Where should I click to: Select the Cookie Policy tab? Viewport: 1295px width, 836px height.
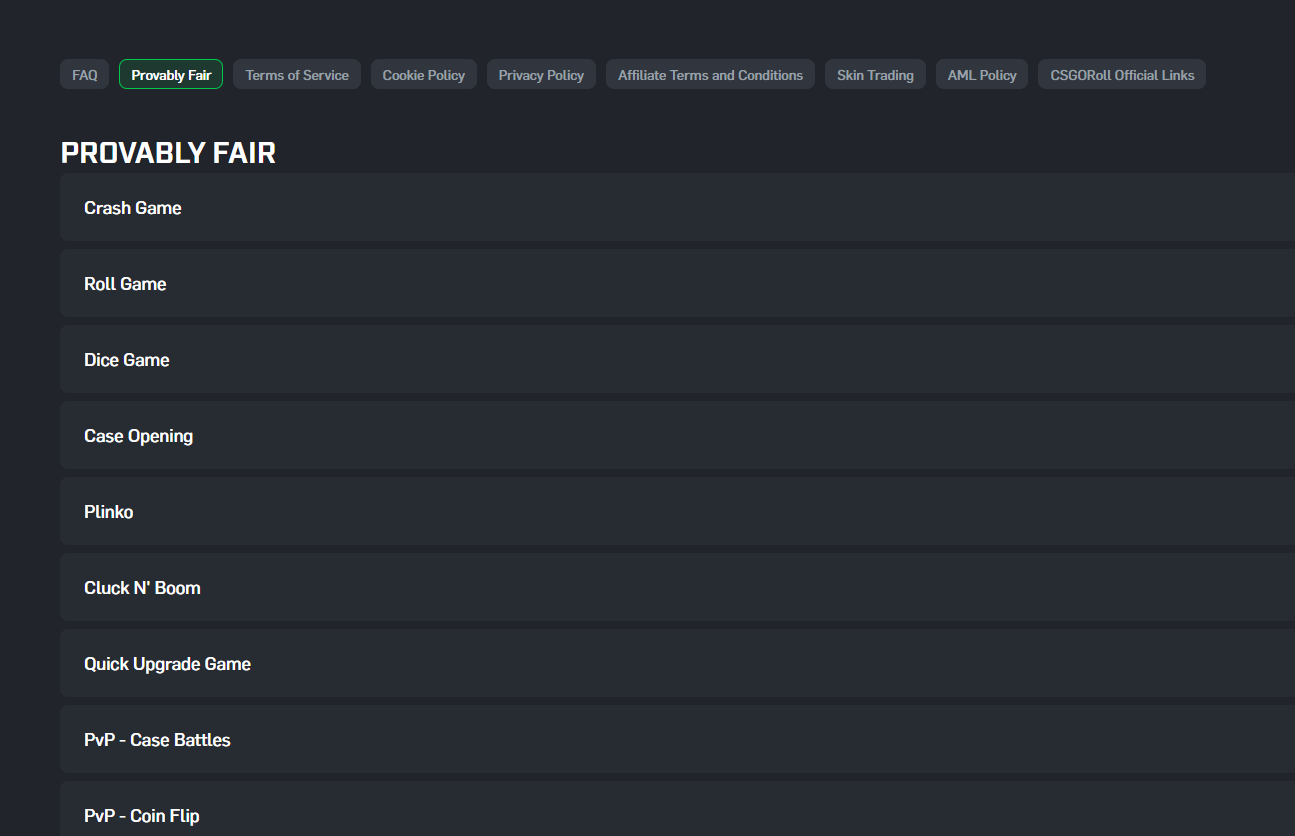(423, 74)
